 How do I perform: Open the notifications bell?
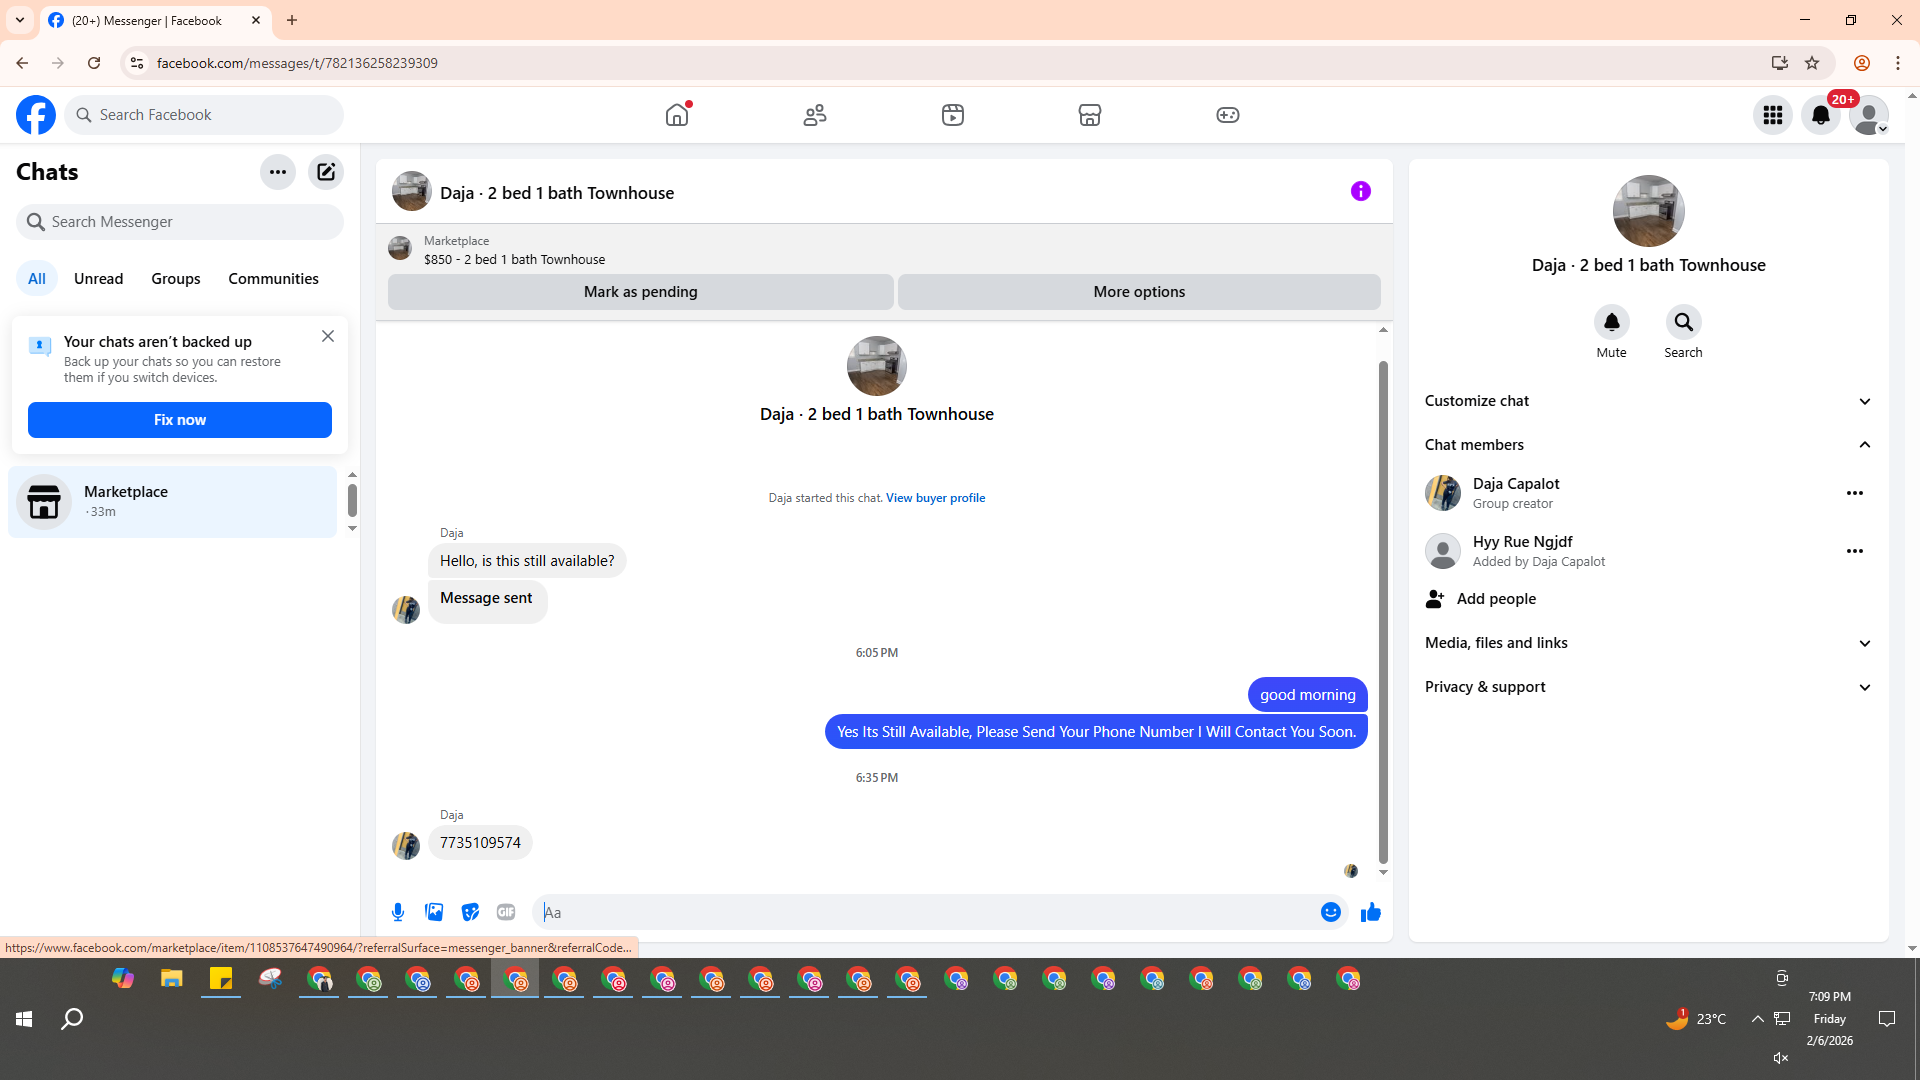(x=1821, y=115)
